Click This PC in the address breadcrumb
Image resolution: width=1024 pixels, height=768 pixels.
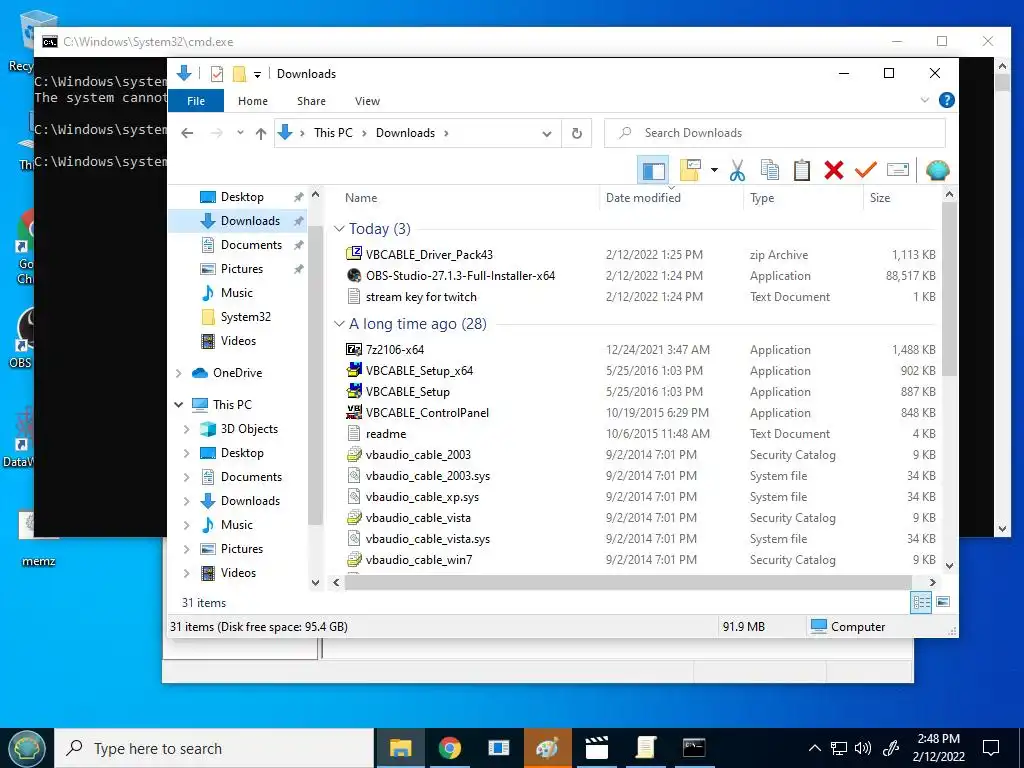(333, 133)
